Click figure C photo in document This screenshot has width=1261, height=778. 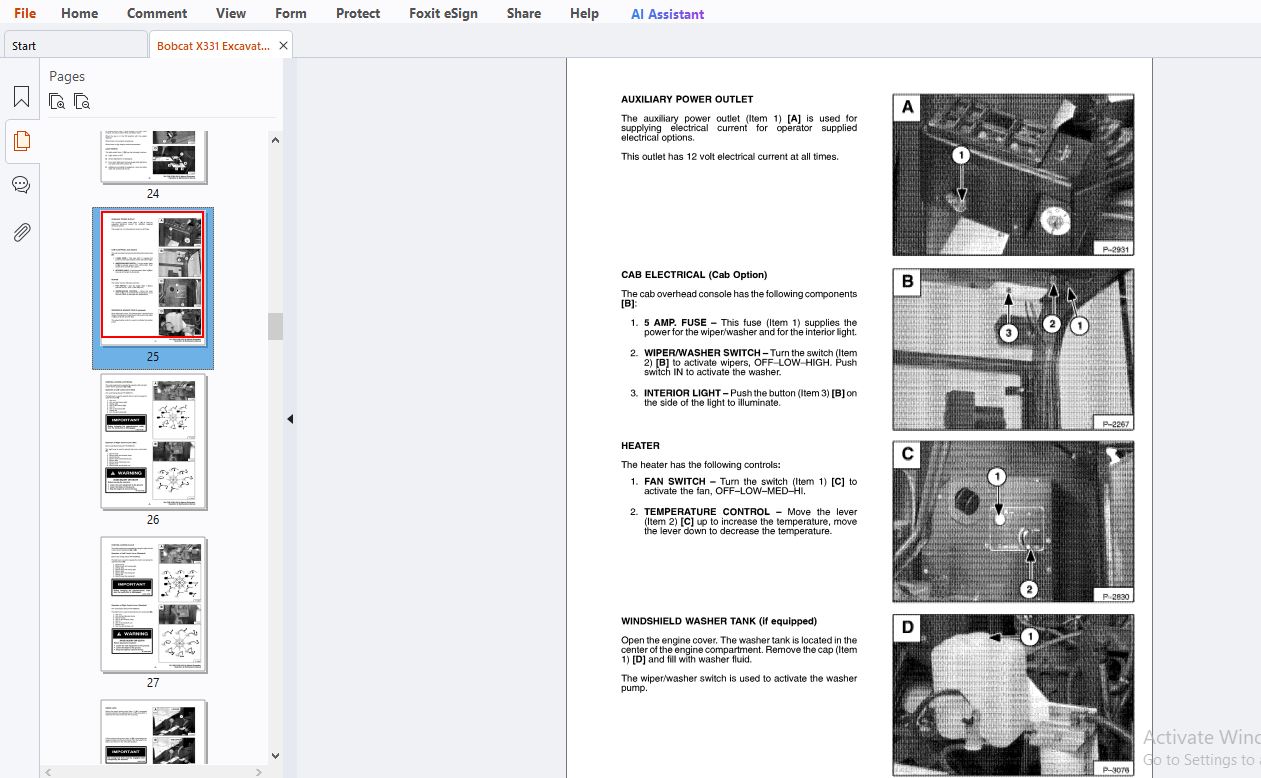pyautogui.click(x=1013, y=522)
